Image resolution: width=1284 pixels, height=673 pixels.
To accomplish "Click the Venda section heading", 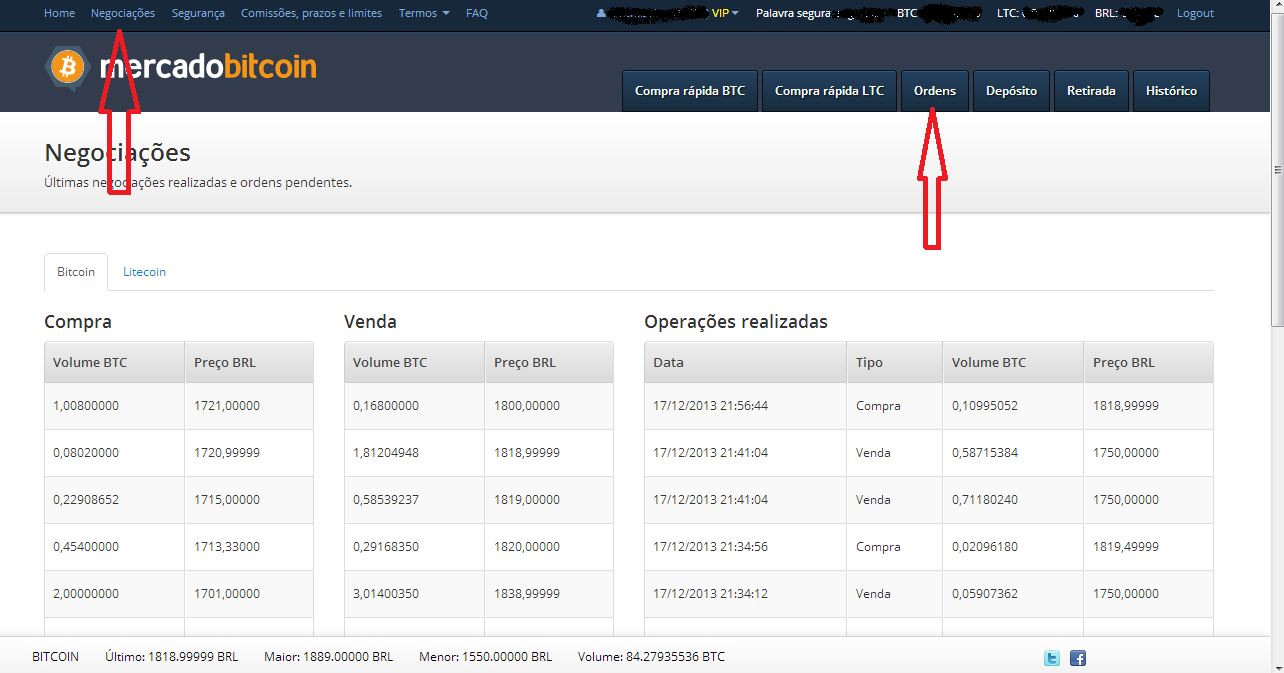I will [x=370, y=322].
